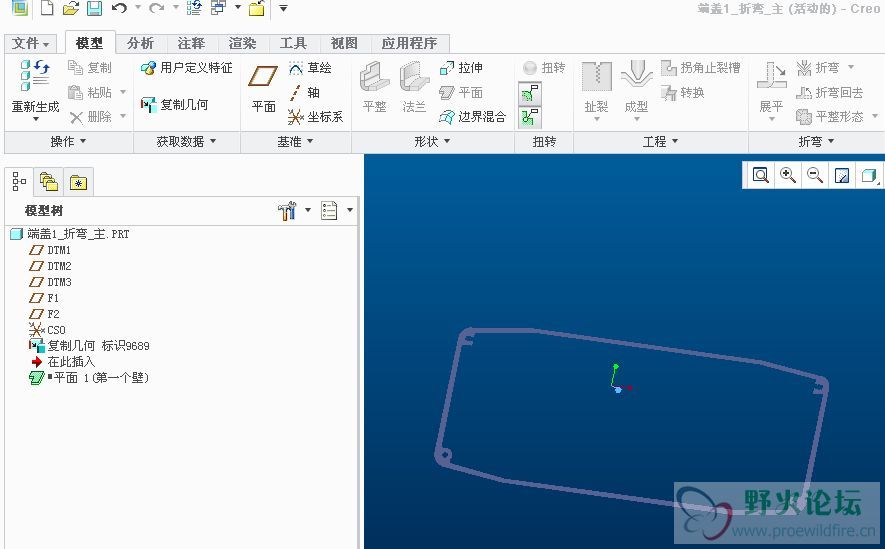Viewport: 885px width, 549px height.
Task: Open the Sketch (草绘) tool
Action: click(x=310, y=68)
